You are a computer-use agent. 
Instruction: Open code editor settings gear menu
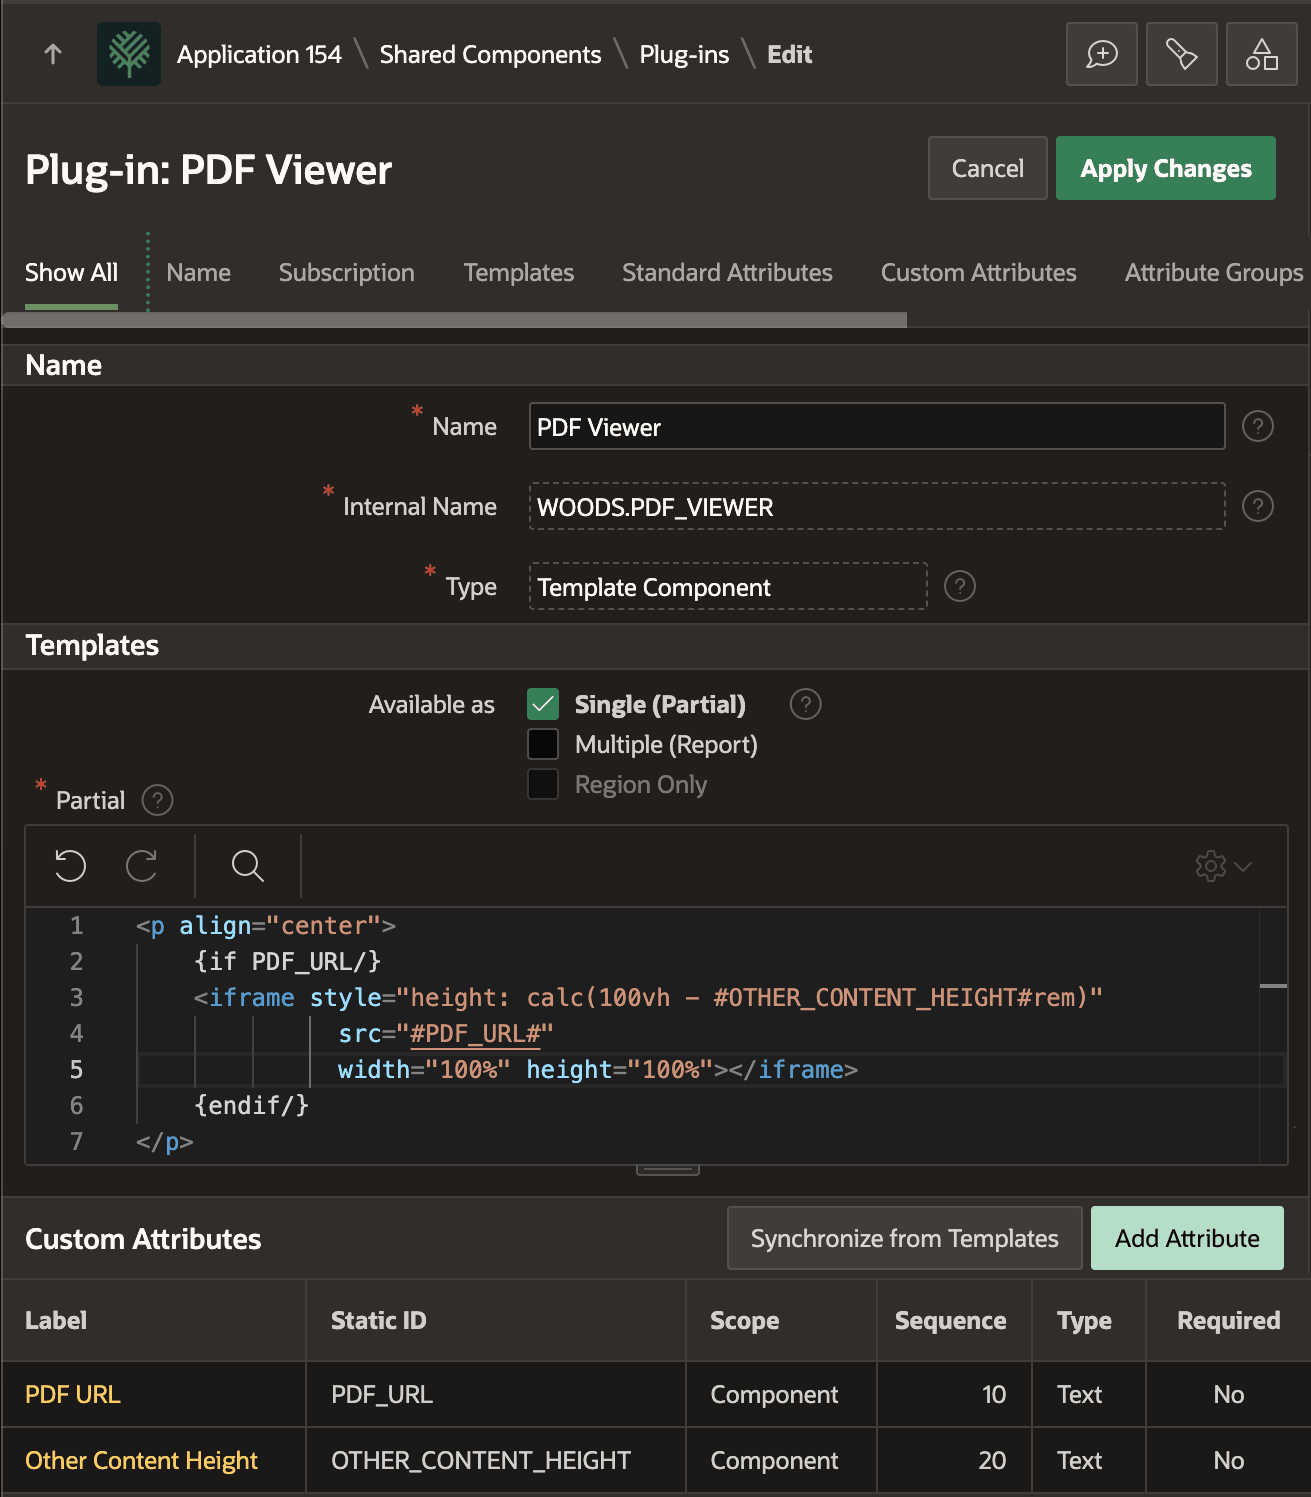point(1224,866)
